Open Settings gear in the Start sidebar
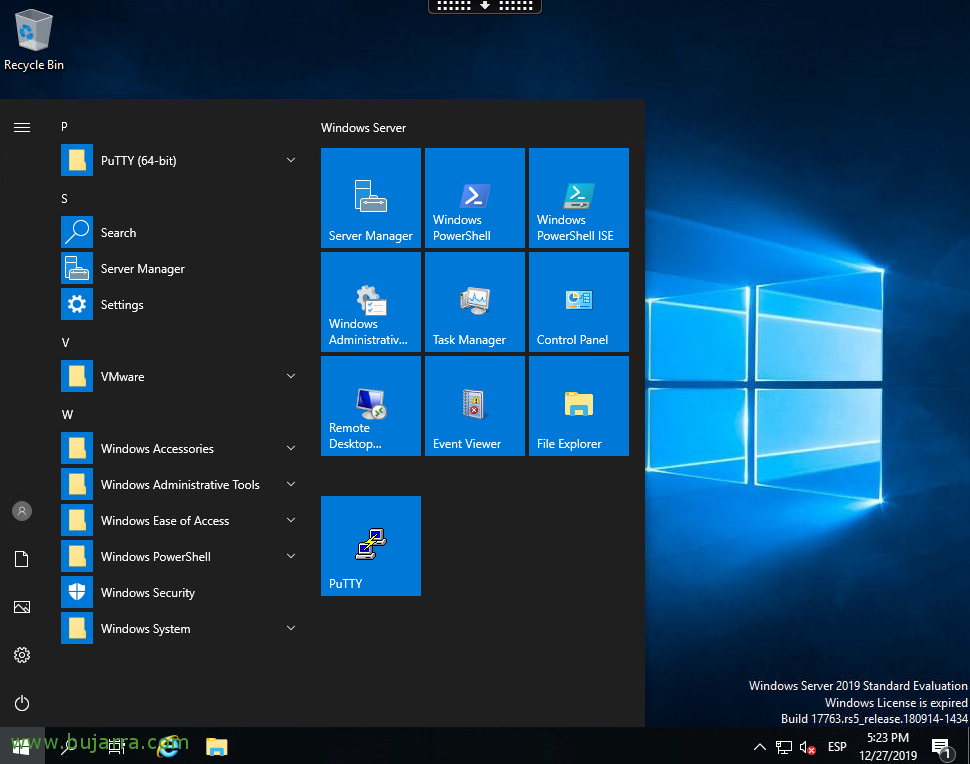The height and width of the screenshot is (764, 970). [x=22, y=655]
